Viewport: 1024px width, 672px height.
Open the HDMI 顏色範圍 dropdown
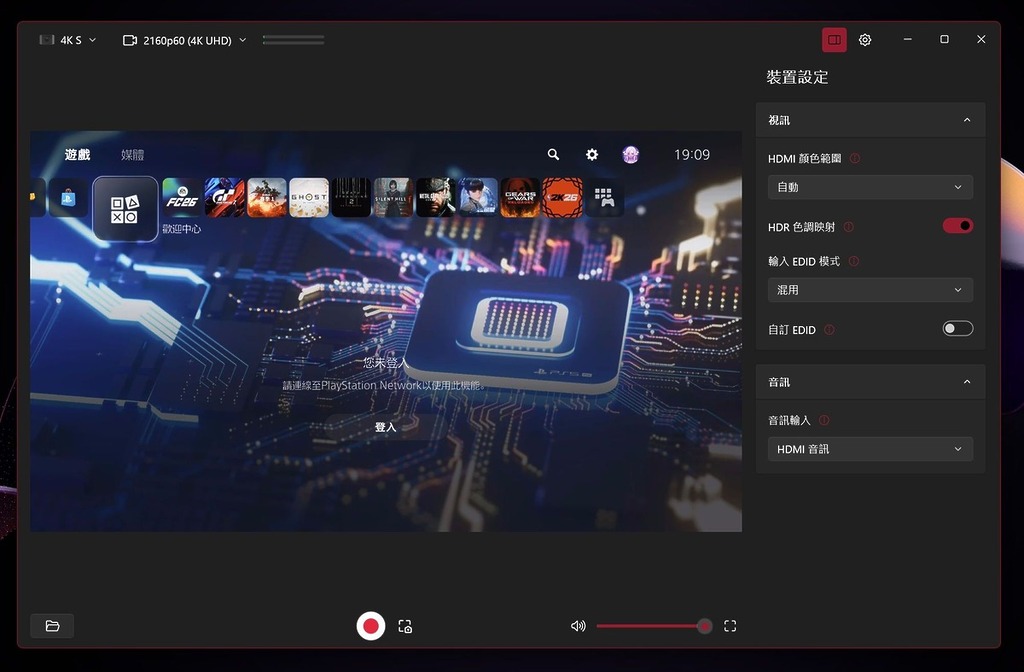coord(870,187)
